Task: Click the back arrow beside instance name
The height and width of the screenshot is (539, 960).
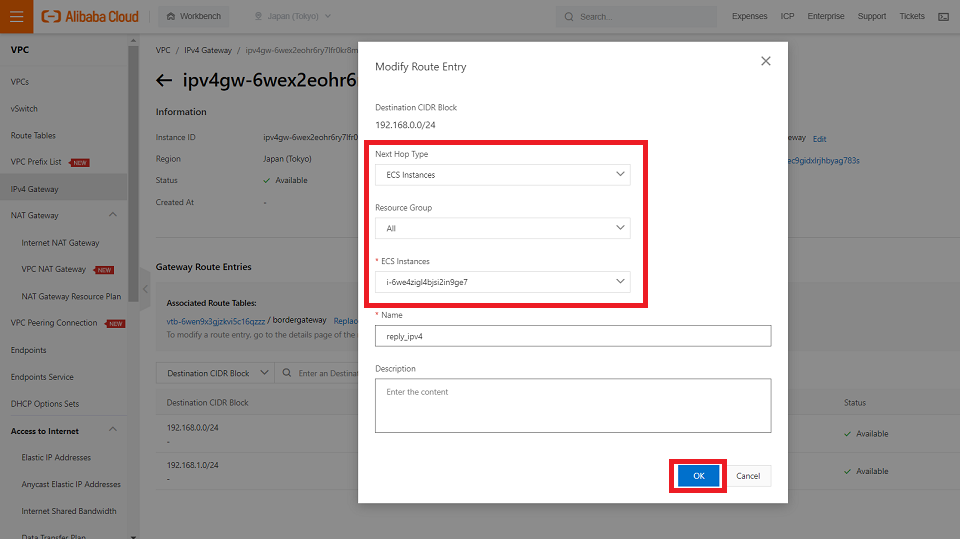Action: click(165, 80)
